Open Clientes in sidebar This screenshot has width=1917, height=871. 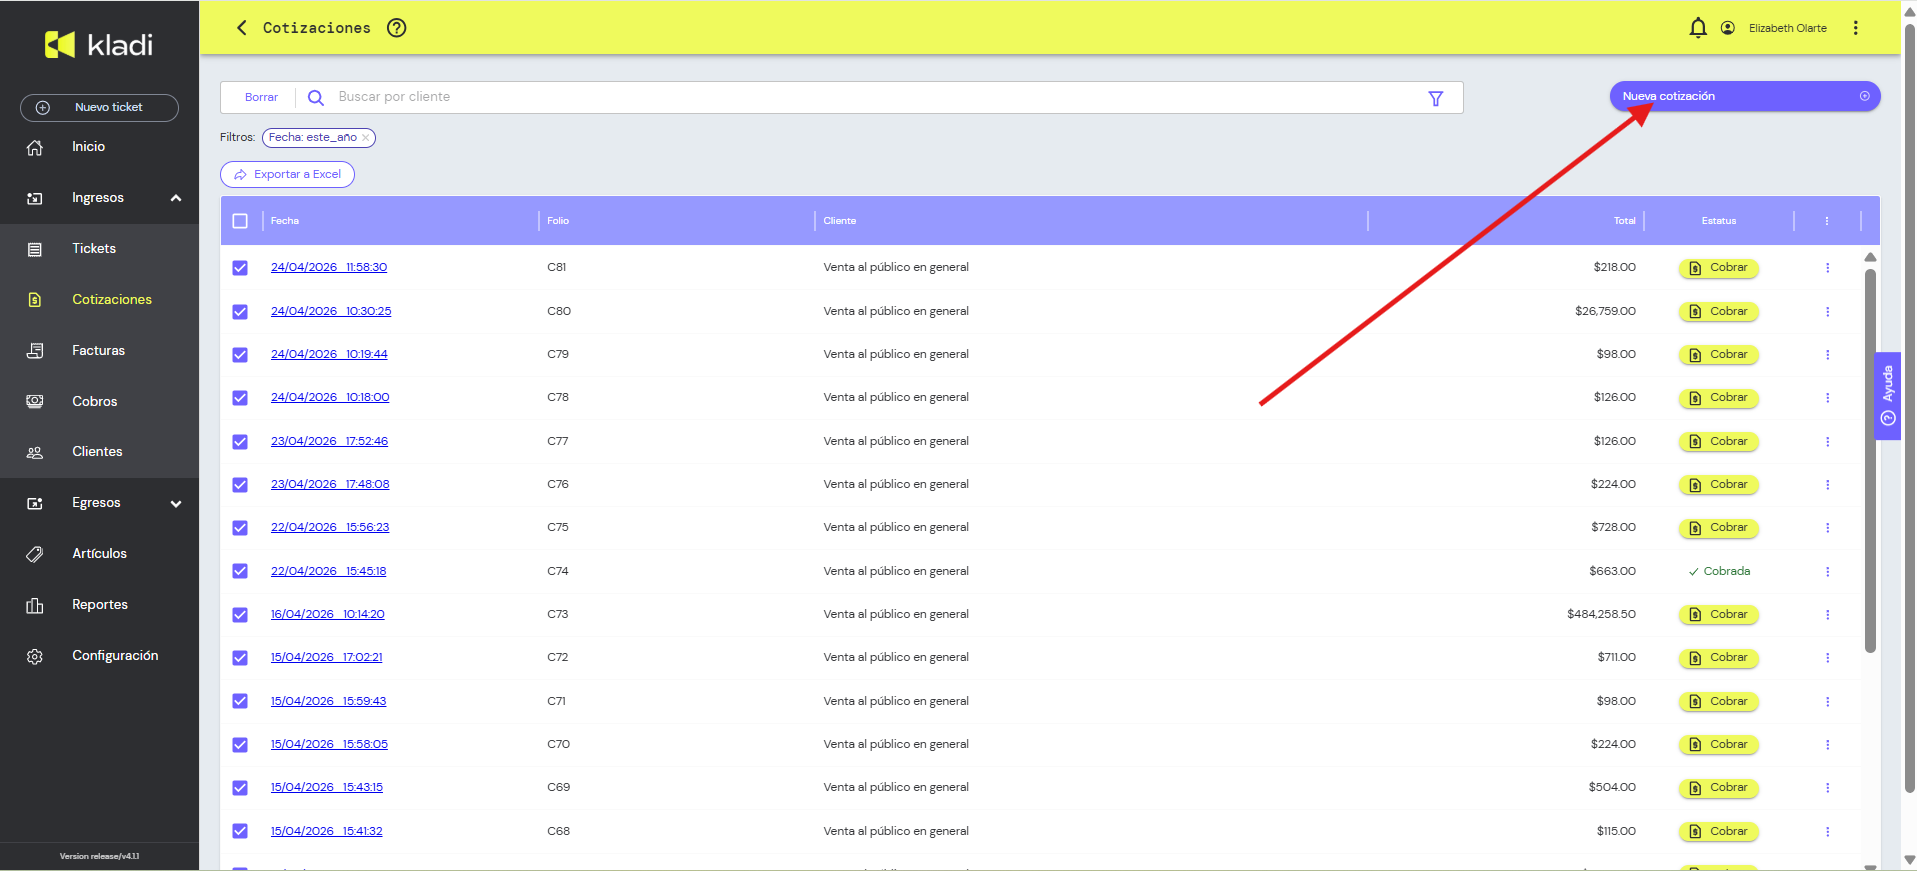pos(99,452)
